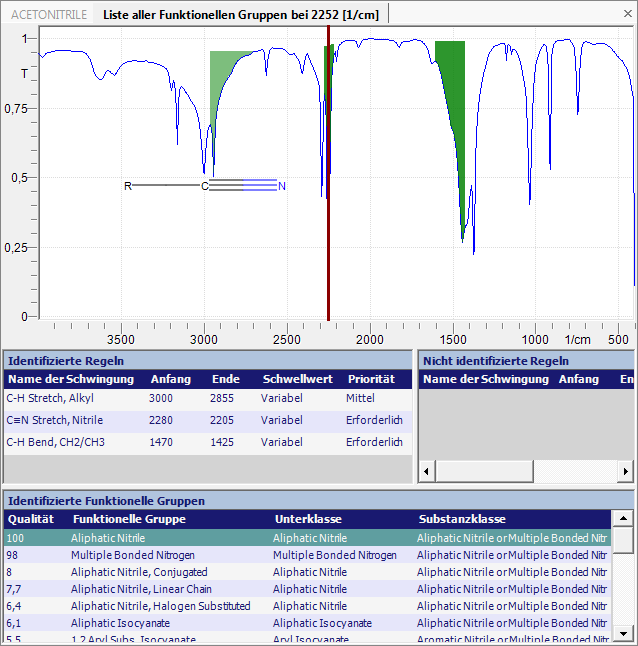
Task: Click the functional groups list scroll-up arrow
Action: click(x=622, y=519)
